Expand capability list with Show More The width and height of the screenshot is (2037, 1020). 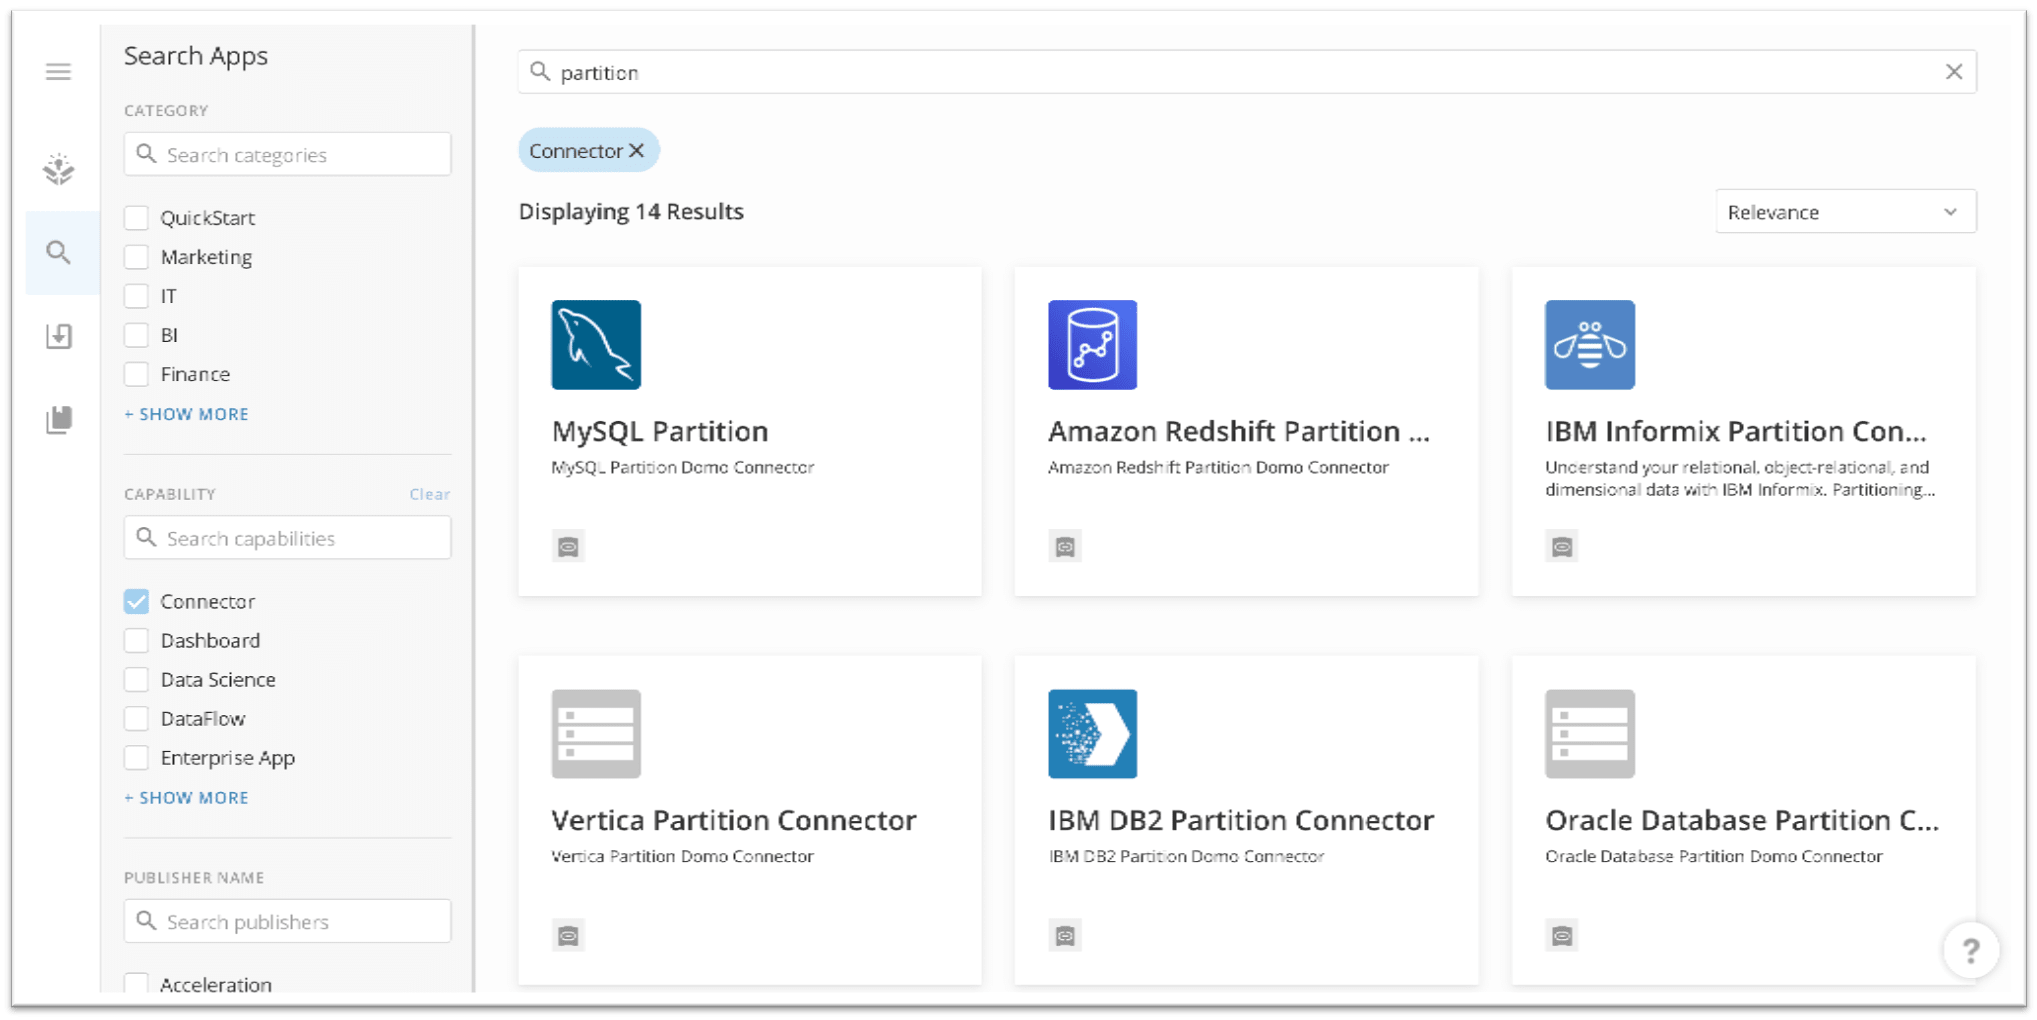[x=186, y=798]
